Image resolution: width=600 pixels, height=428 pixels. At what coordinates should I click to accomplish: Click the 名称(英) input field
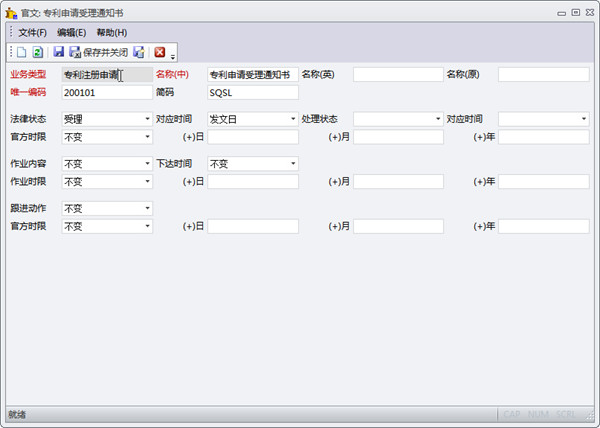[x=398, y=75]
